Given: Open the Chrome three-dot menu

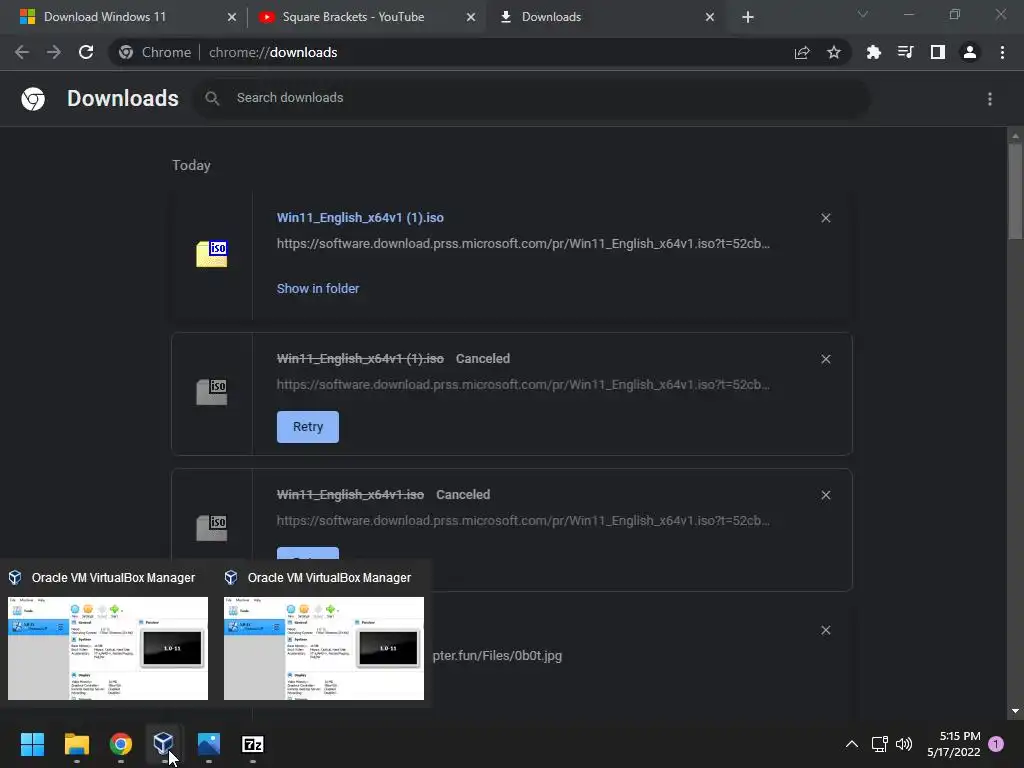Looking at the screenshot, I should click(x=1002, y=52).
